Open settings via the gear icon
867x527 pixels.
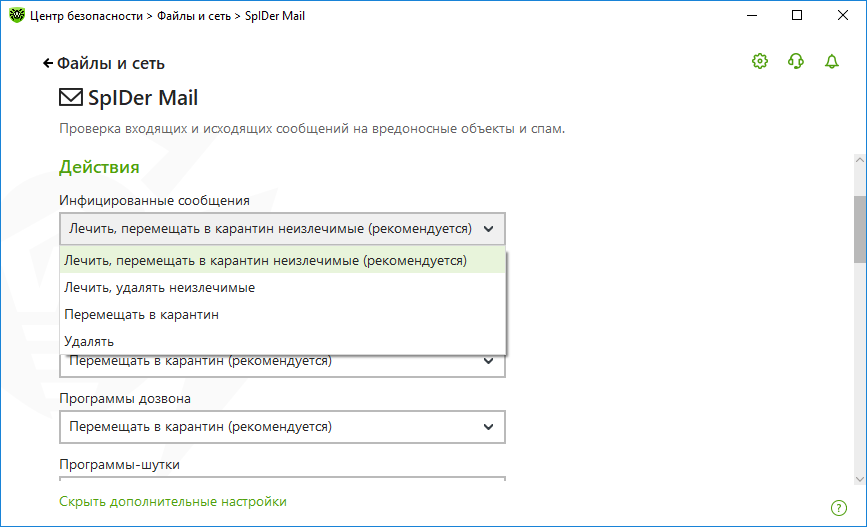click(760, 61)
